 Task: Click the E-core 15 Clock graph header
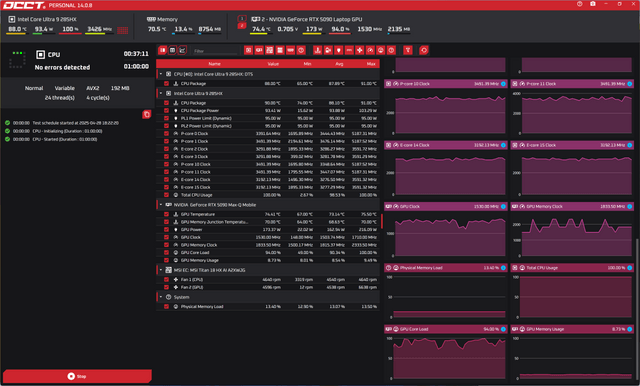[571, 145]
